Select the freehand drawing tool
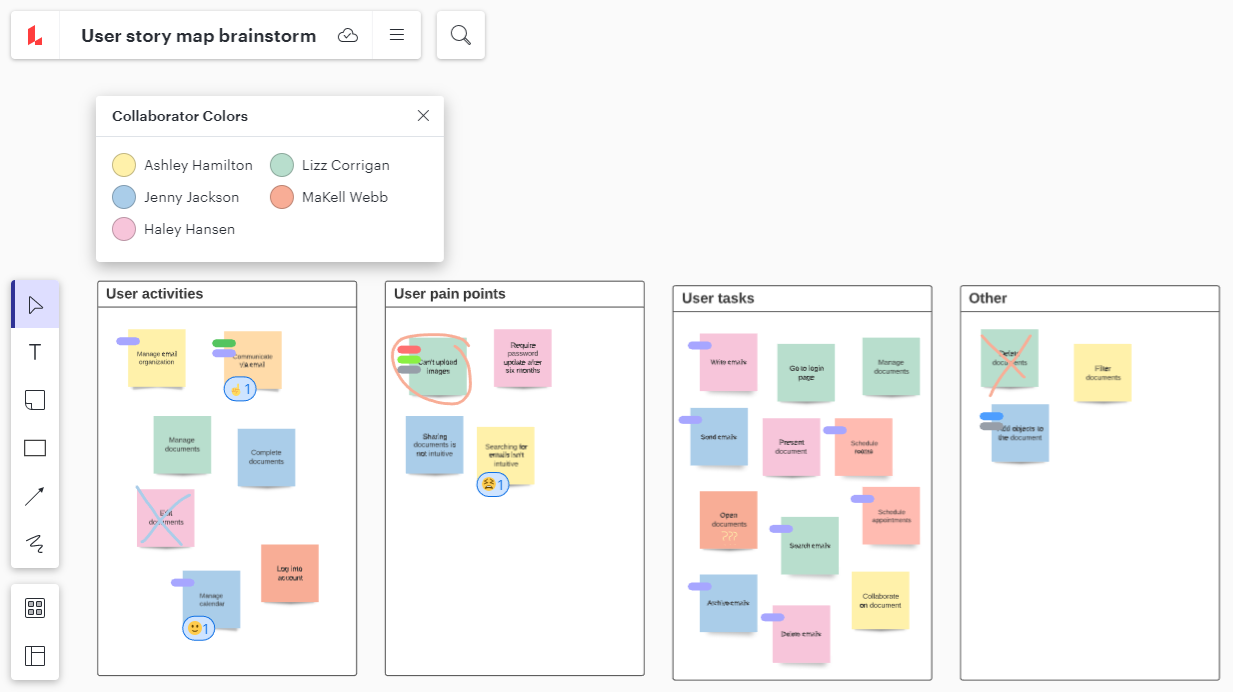The image size is (1233, 692). click(35, 544)
